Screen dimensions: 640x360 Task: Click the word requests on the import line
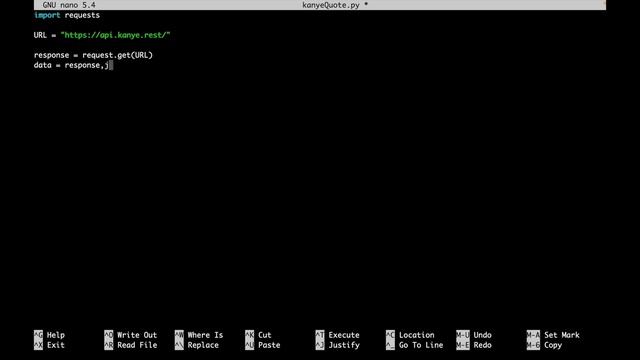pyautogui.click(x=82, y=15)
